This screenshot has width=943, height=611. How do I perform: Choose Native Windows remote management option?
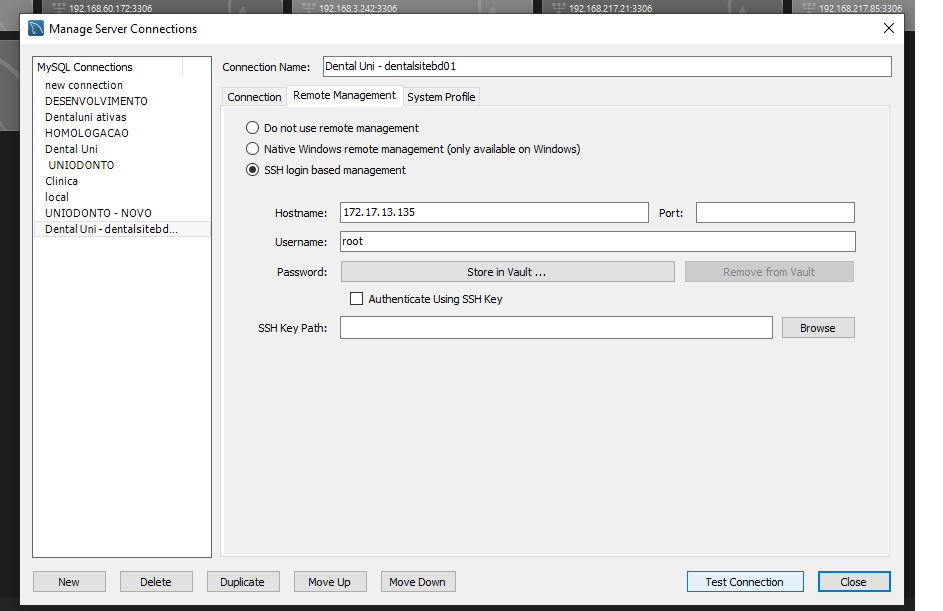point(253,149)
